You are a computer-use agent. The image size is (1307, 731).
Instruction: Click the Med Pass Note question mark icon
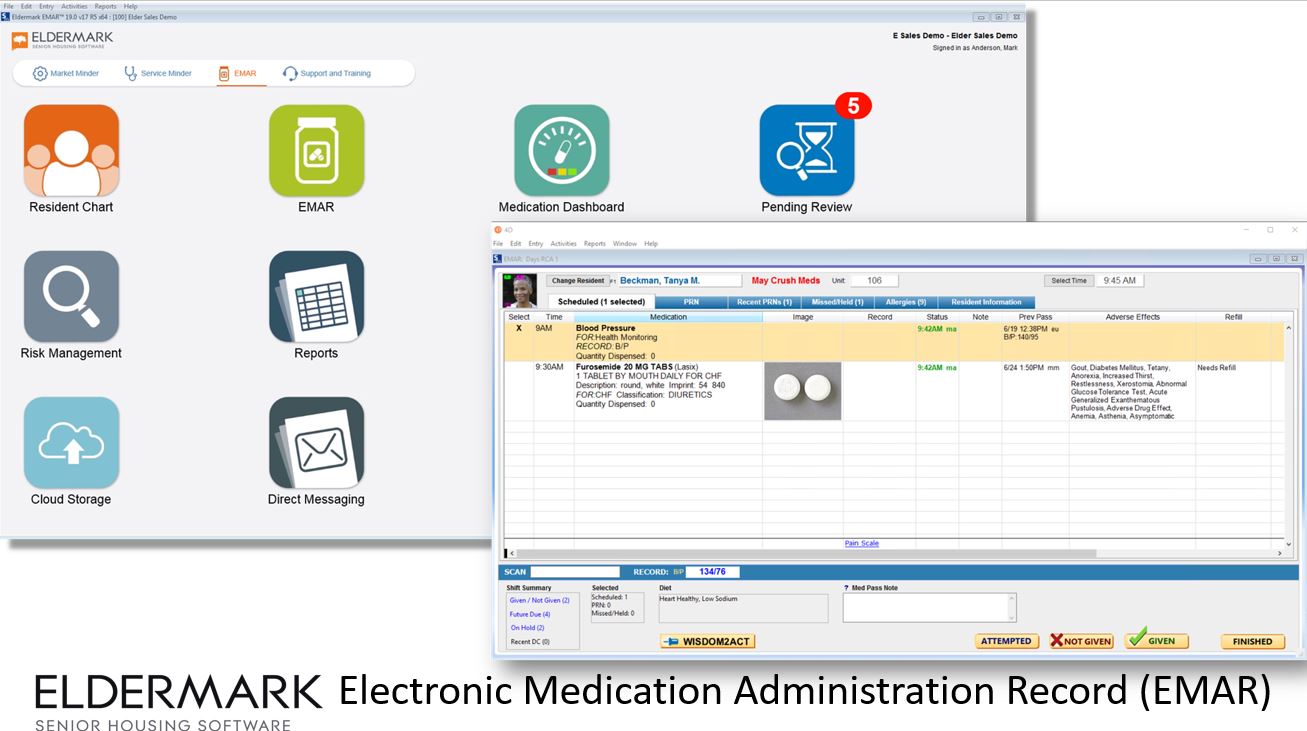846,588
